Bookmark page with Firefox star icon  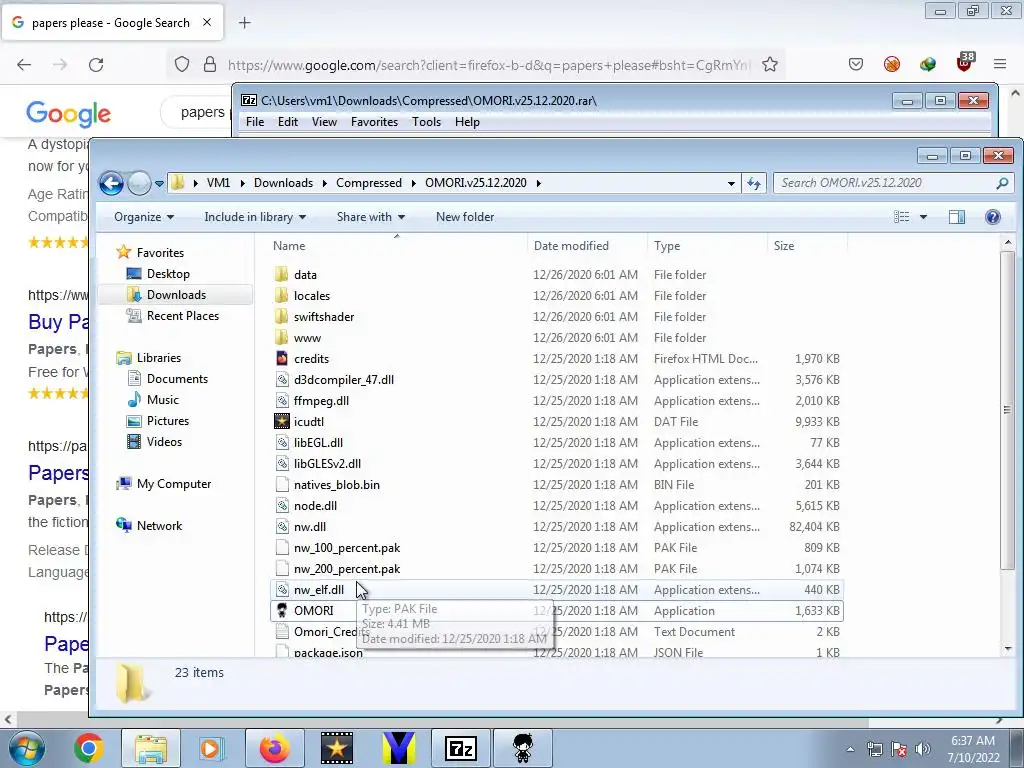pyautogui.click(x=770, y=64)
